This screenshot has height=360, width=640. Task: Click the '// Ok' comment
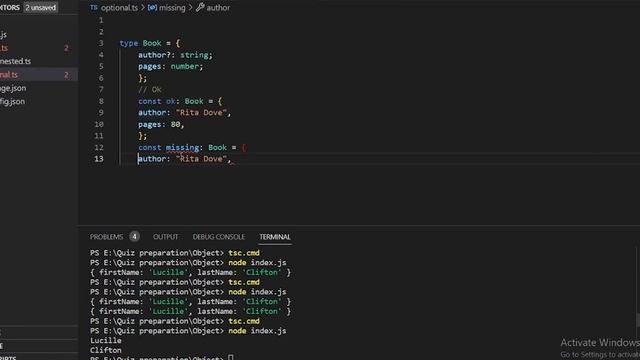(150, 89)
